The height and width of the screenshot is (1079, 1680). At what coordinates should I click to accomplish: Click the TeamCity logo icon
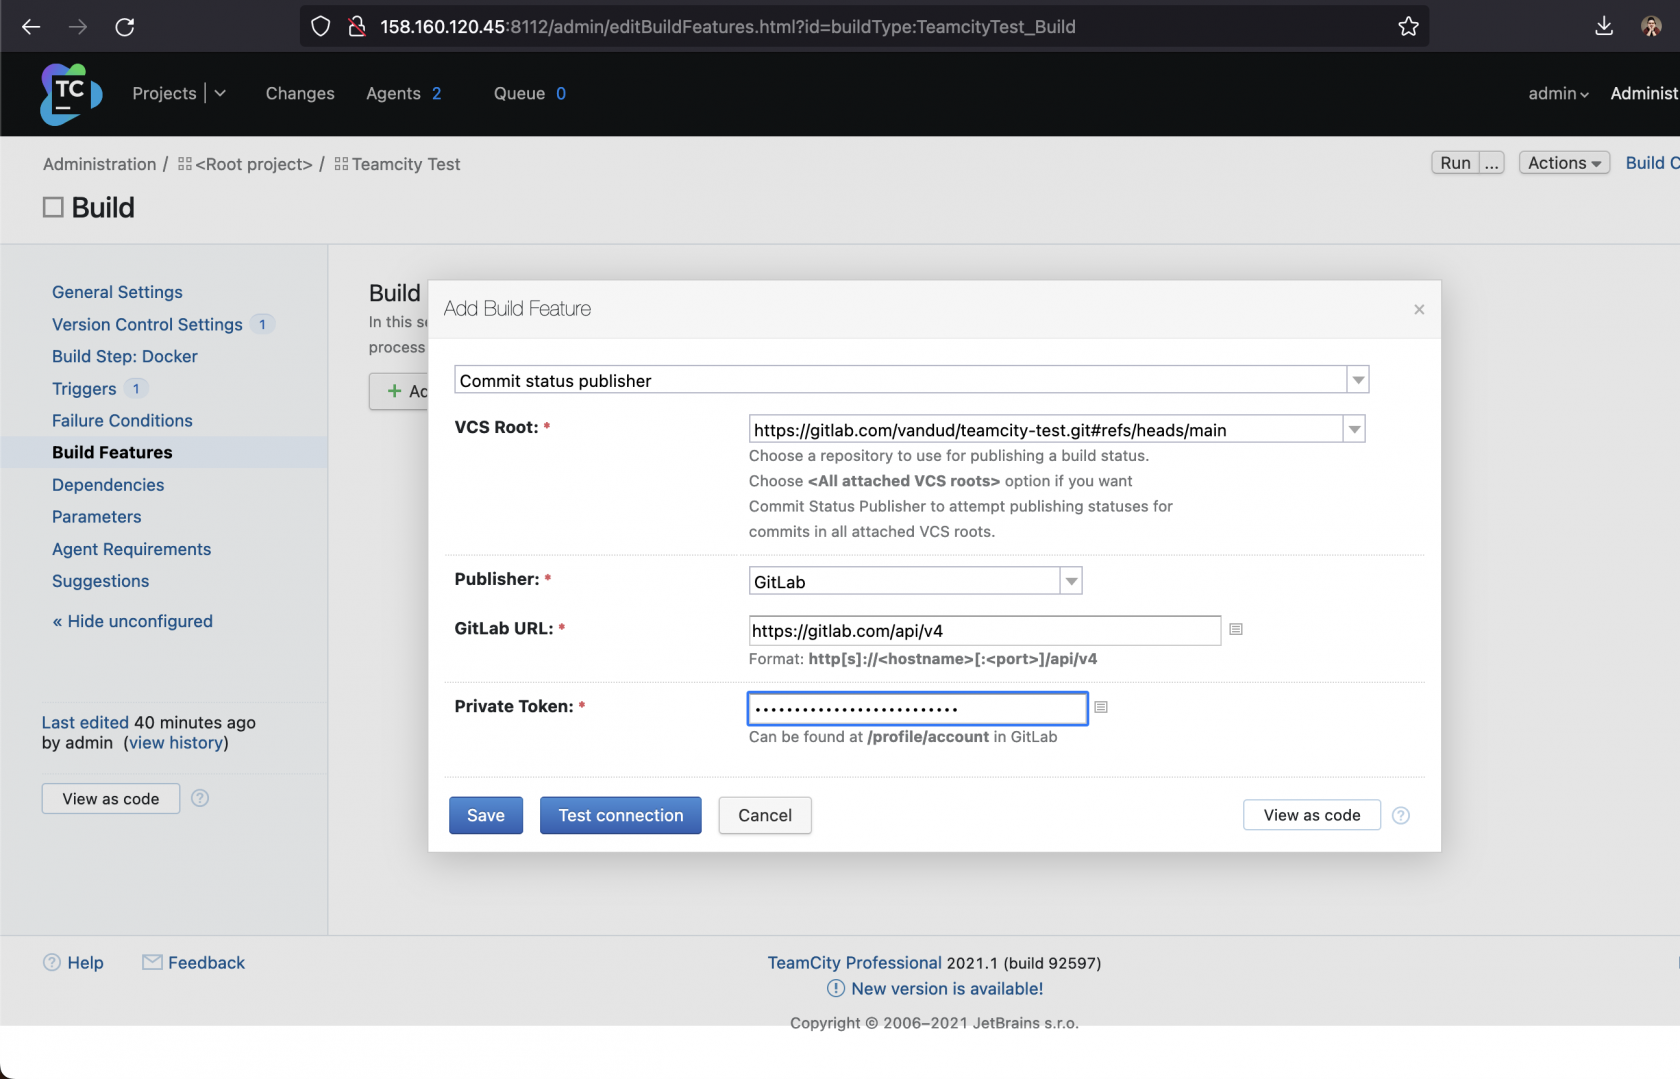[71, 94]
